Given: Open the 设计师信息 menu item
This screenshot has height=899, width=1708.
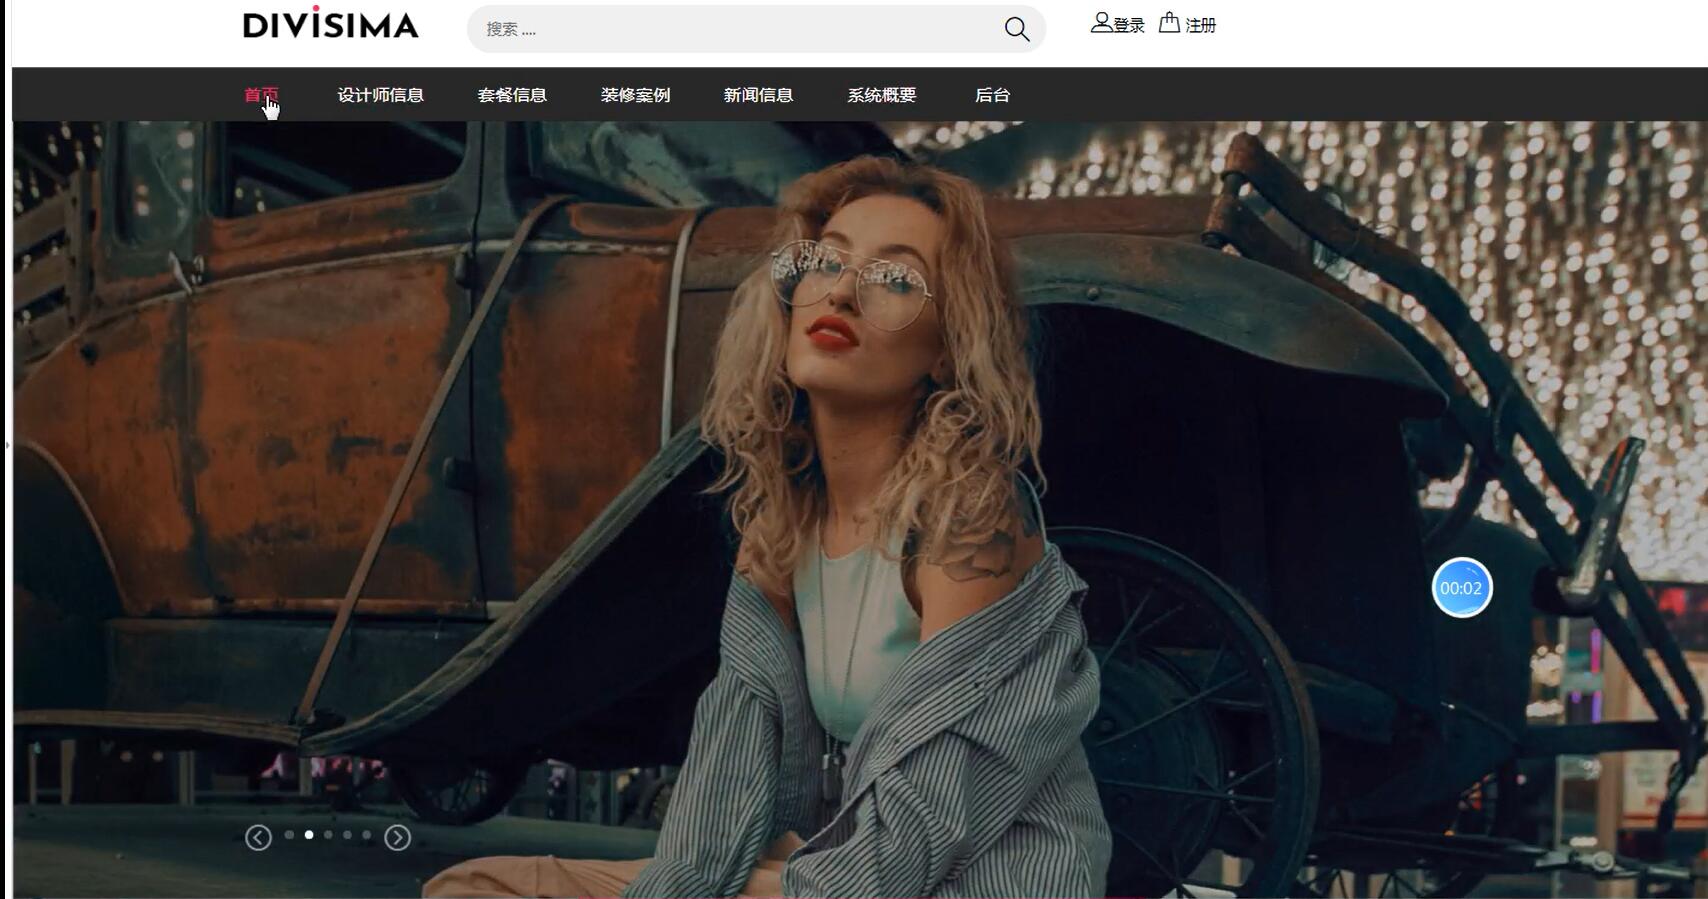Looking at the screenshot, I should (380, 95).
